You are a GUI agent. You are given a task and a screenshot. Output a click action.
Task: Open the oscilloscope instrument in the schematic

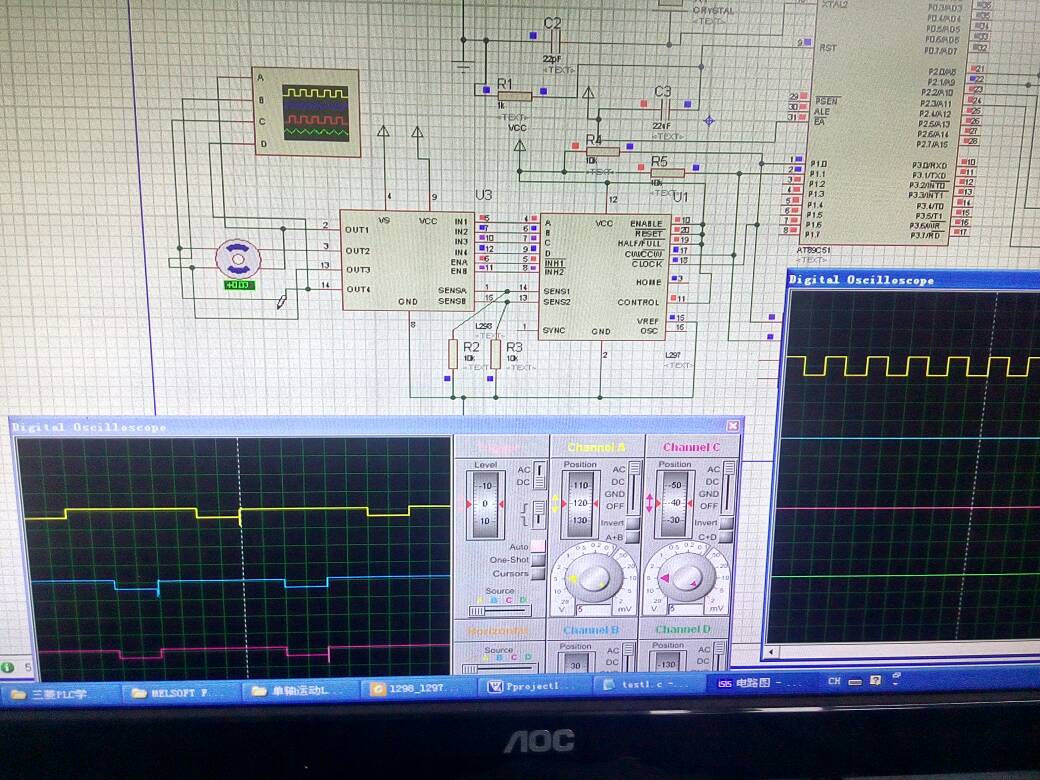tap(306, 113)
